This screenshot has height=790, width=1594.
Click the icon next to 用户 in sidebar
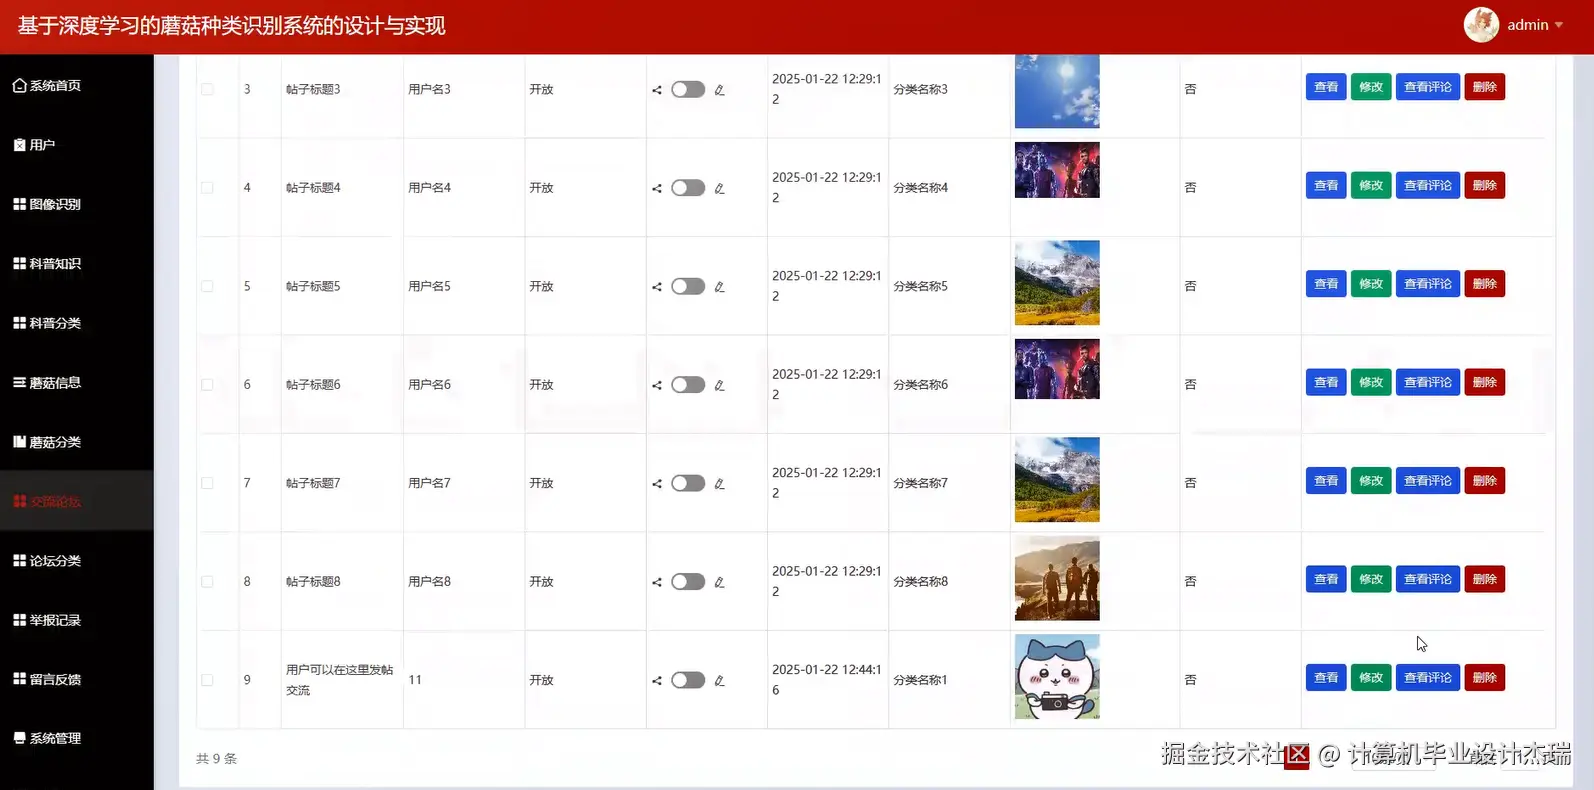pos(19,145)
